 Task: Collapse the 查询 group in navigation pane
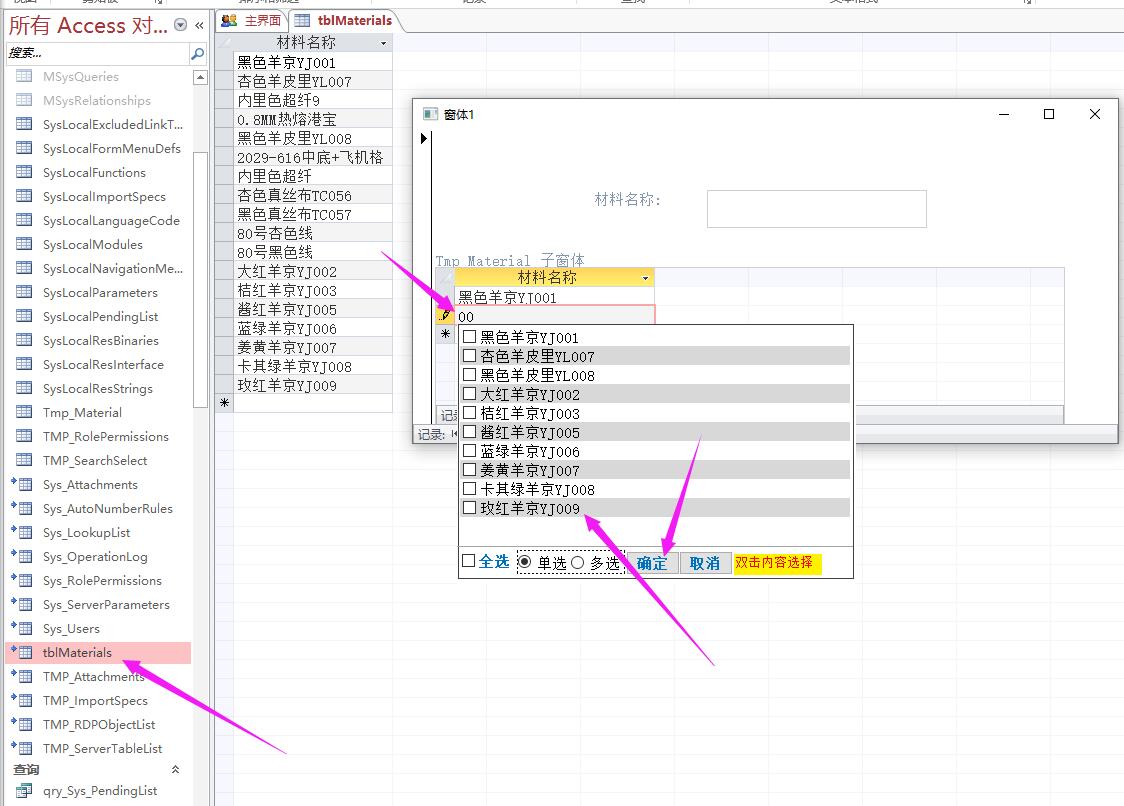[175, 769]
